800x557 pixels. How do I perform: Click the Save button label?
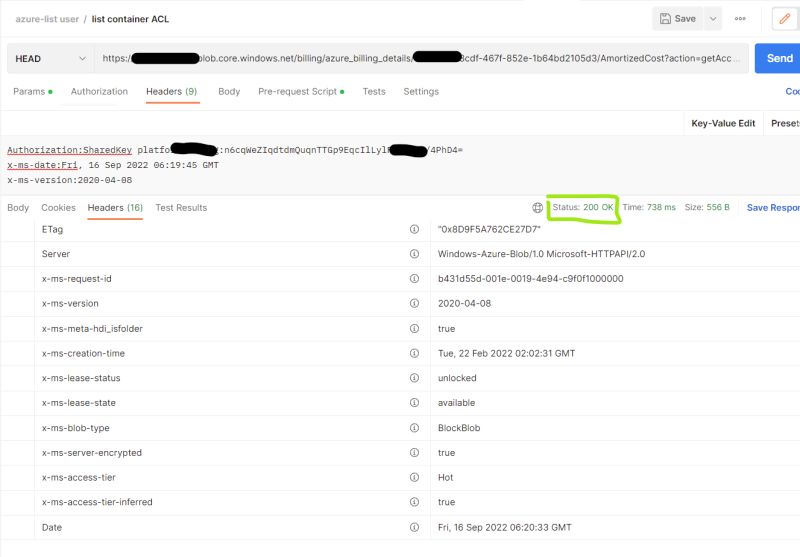coord(685,19)
